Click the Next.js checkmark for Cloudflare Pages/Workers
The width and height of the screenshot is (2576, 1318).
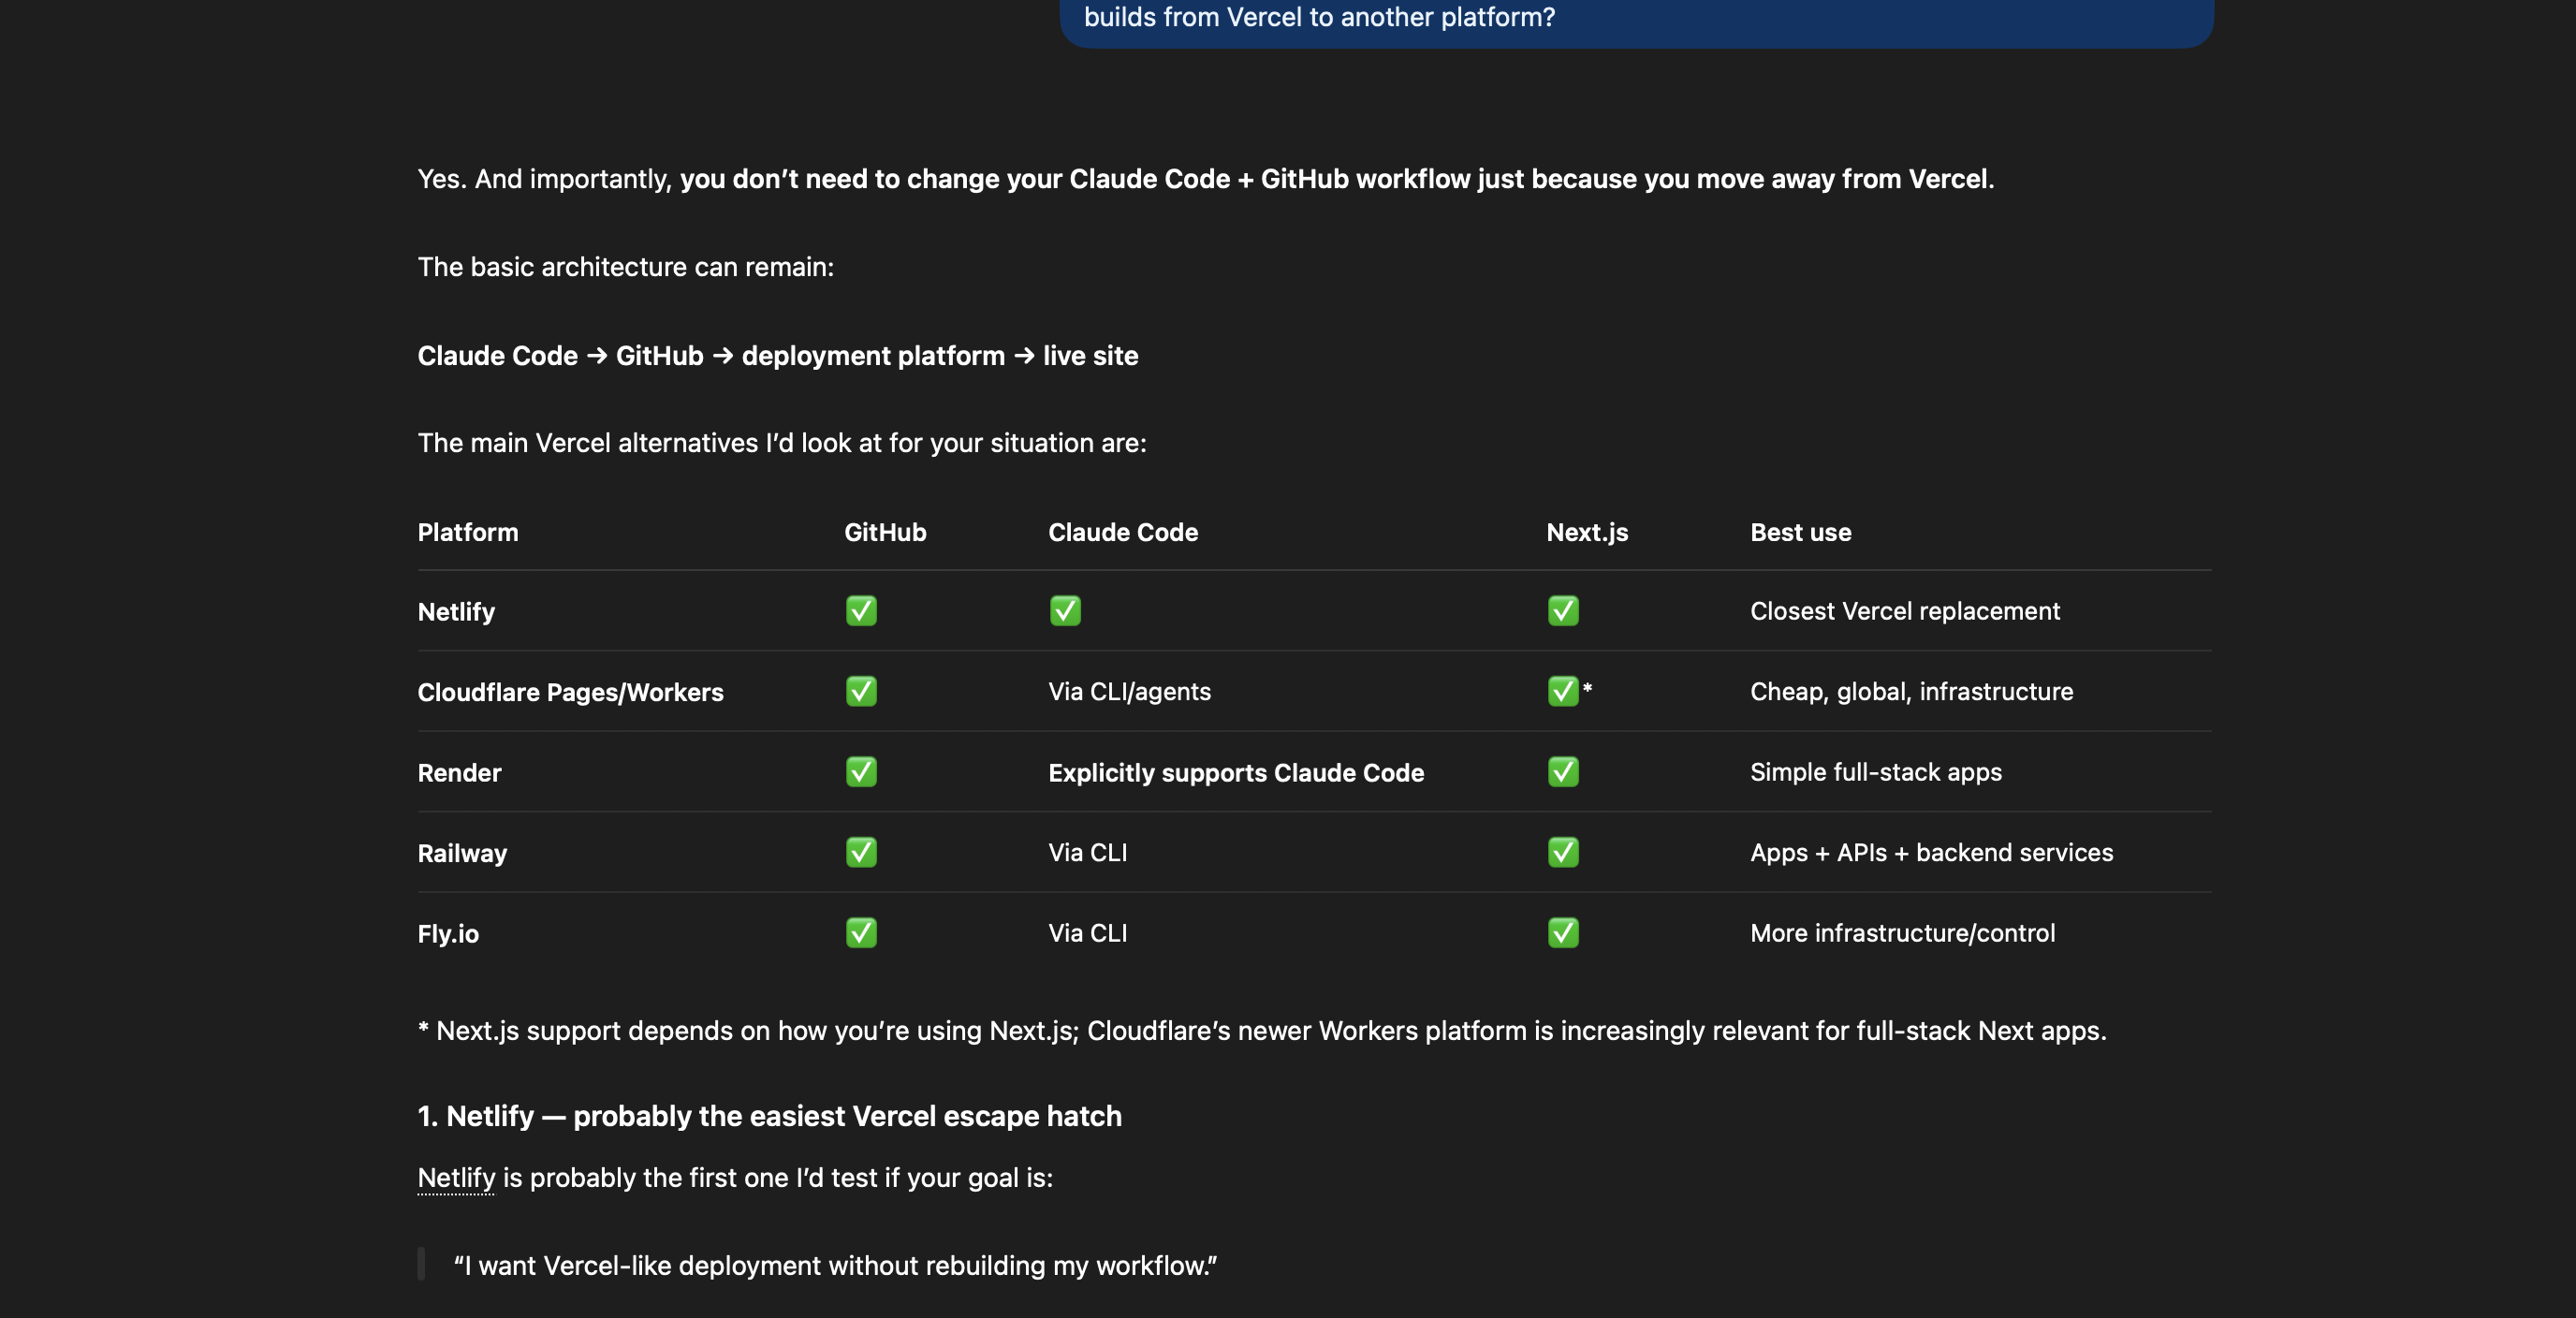[1563, 691]
